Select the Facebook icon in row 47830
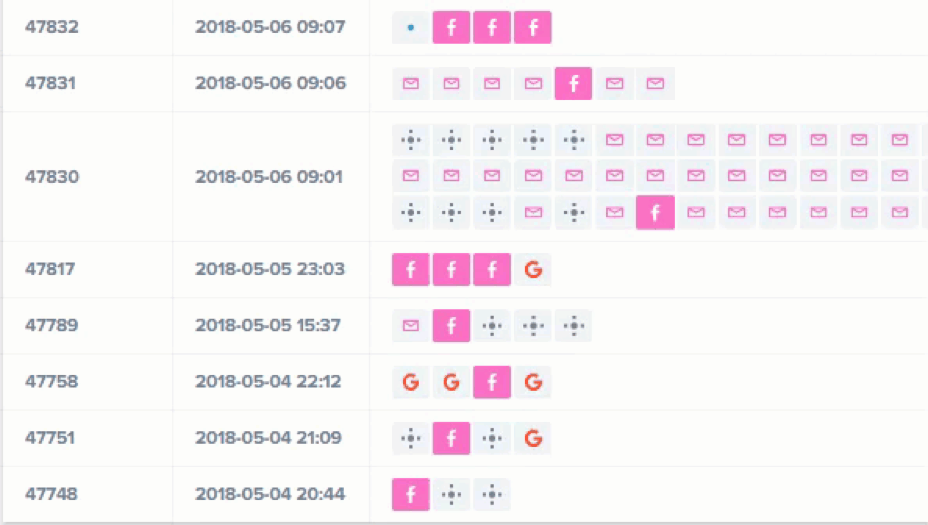Image resolution: width=928 pixels, height=525 pixels. [655, 212]
